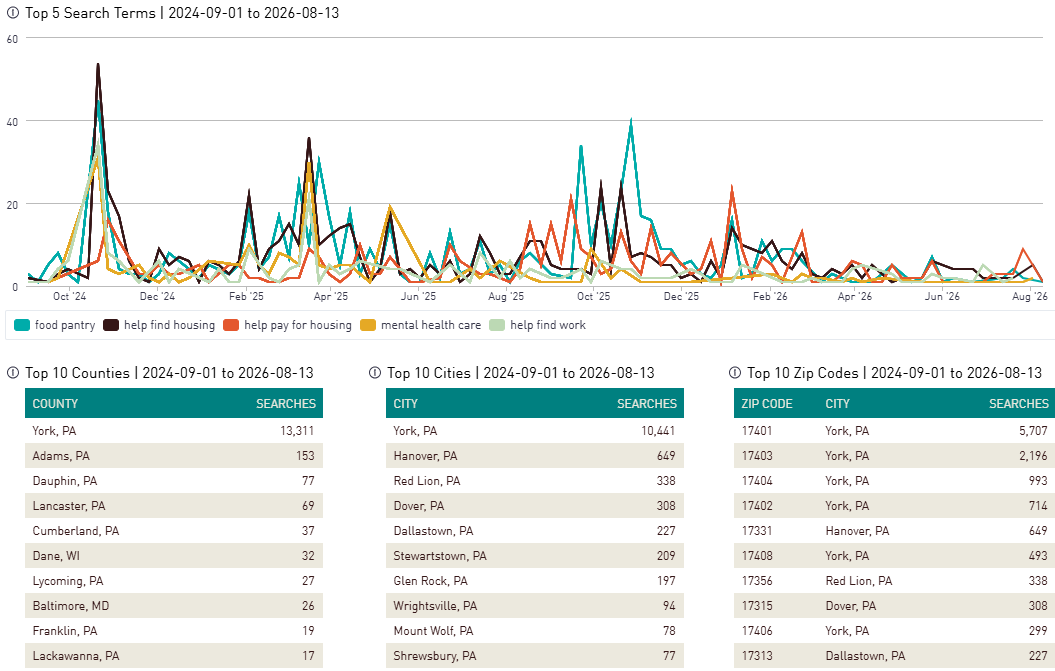The image size is (1055, 671).
Task: Select zip code 17404 row
Action: coord(894,481)
